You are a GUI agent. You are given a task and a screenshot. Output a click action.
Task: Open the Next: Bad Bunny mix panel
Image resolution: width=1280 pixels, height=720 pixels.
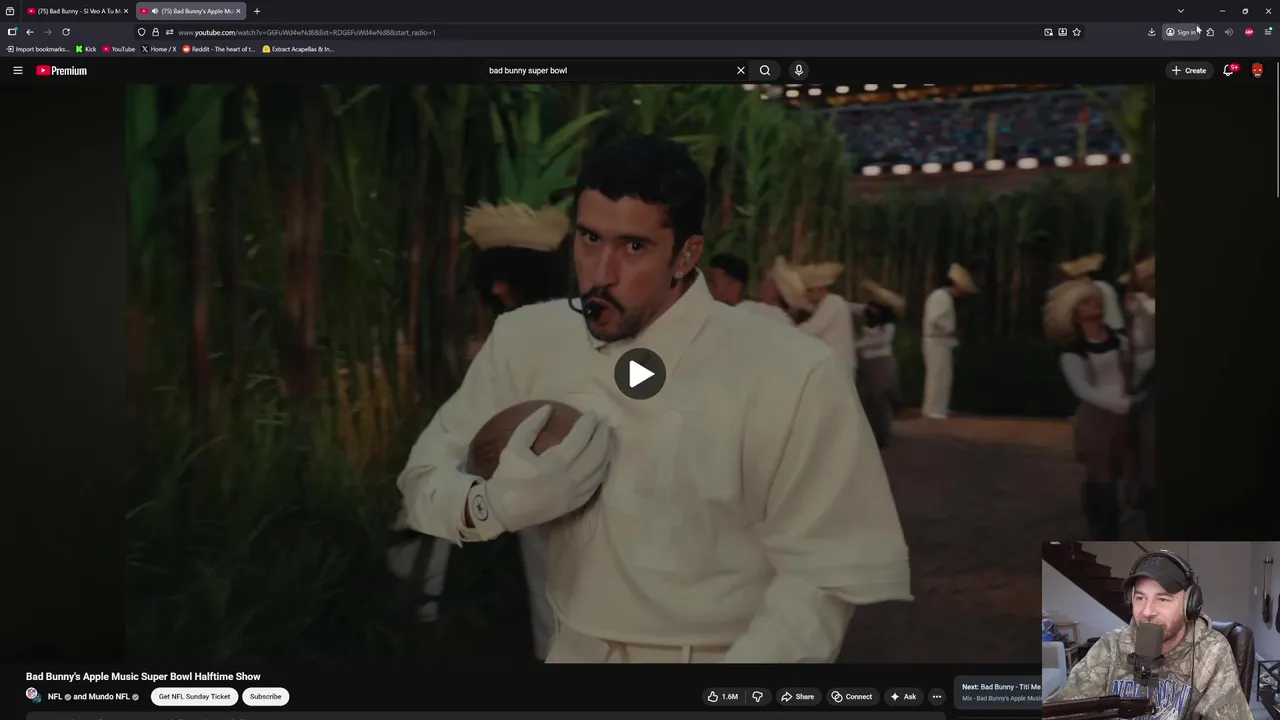pyautogui.click(x=1000, y=692)
